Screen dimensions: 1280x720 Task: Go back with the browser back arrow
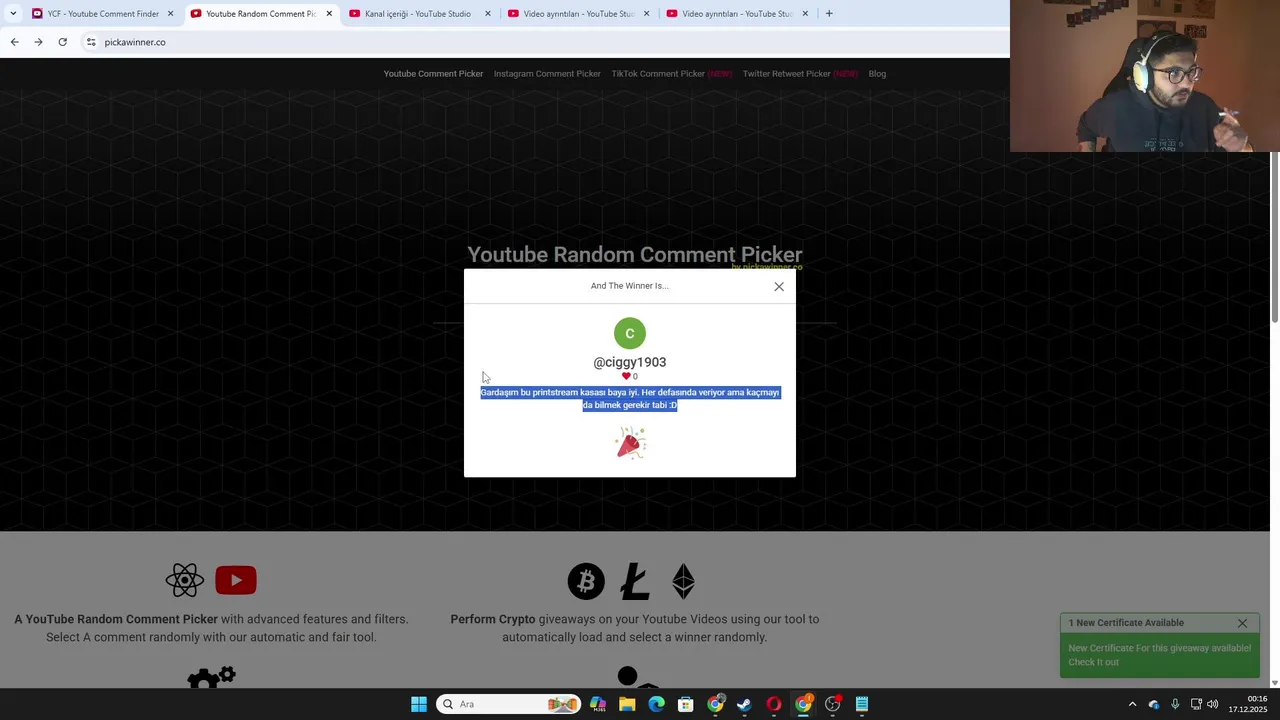coord(14,42)
